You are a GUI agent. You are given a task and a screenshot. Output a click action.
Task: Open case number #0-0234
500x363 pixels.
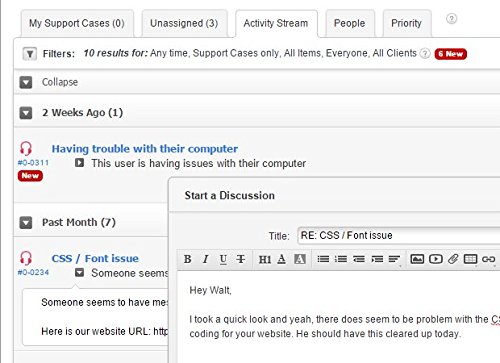pyautogui.click(x=33, y=272)
